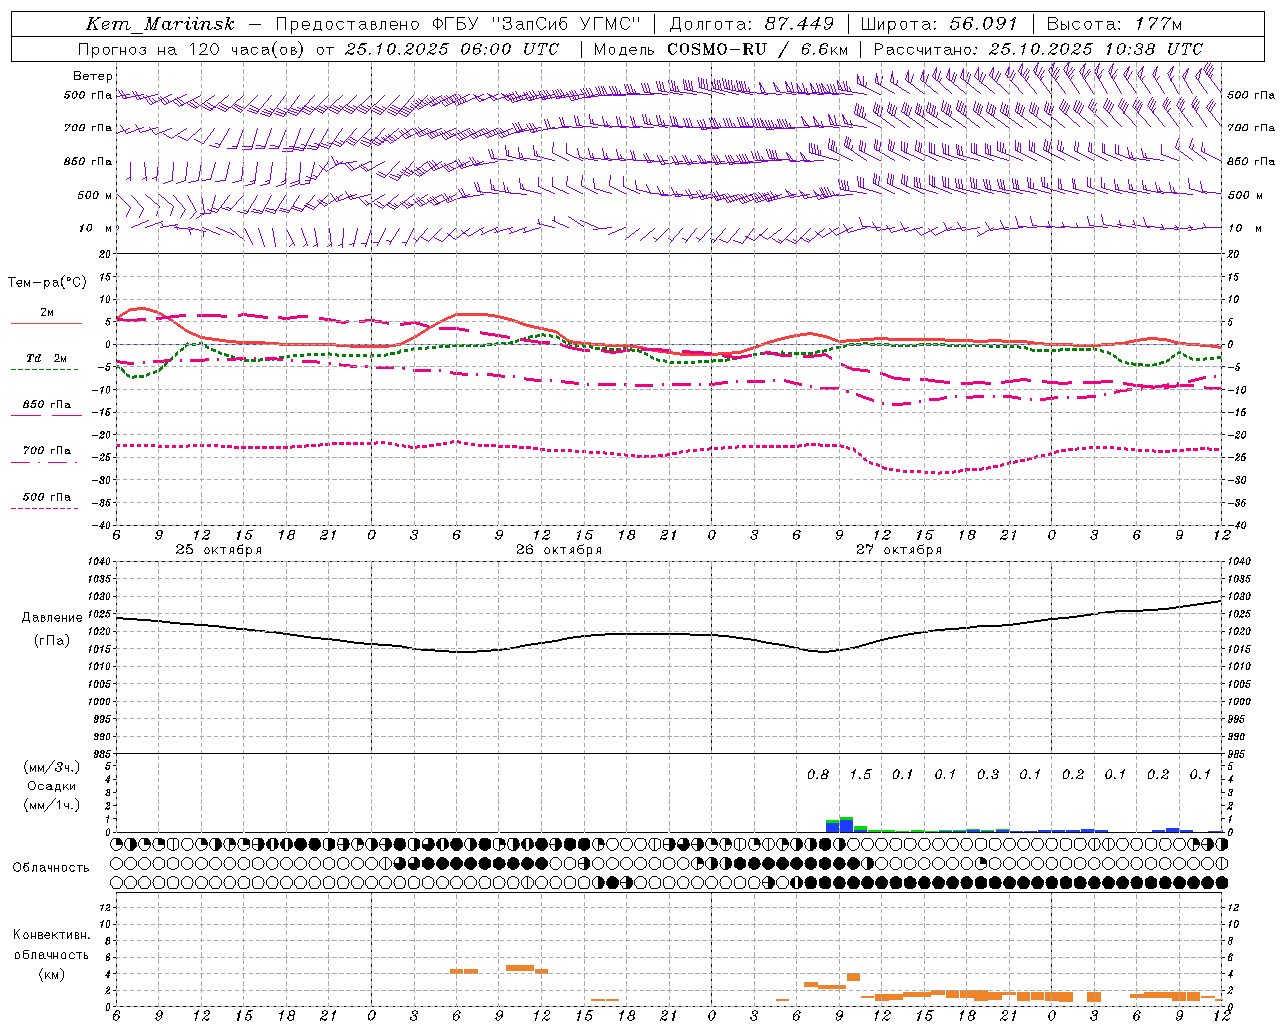Click the '(мм/1ч.)' precipitation unit label
Image resolution: width=1280 pixels, height=1024 pixels.
[52, 805]
